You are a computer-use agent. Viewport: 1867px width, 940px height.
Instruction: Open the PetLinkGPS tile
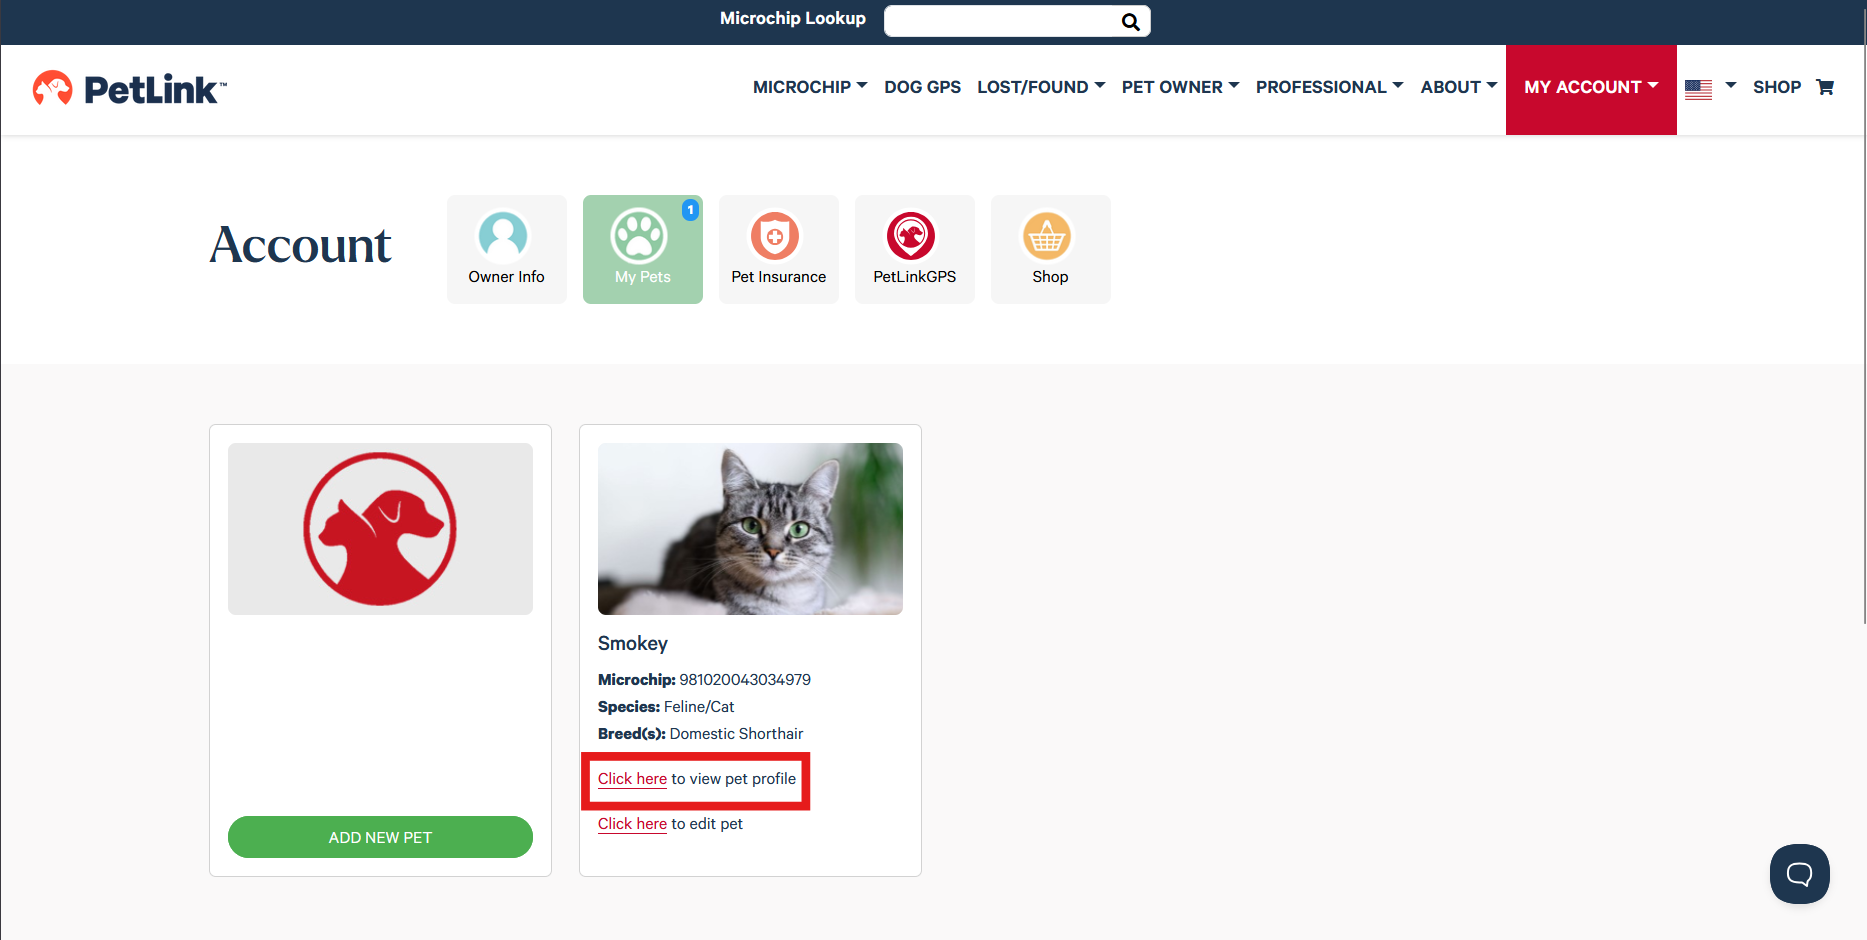point(915,249)
